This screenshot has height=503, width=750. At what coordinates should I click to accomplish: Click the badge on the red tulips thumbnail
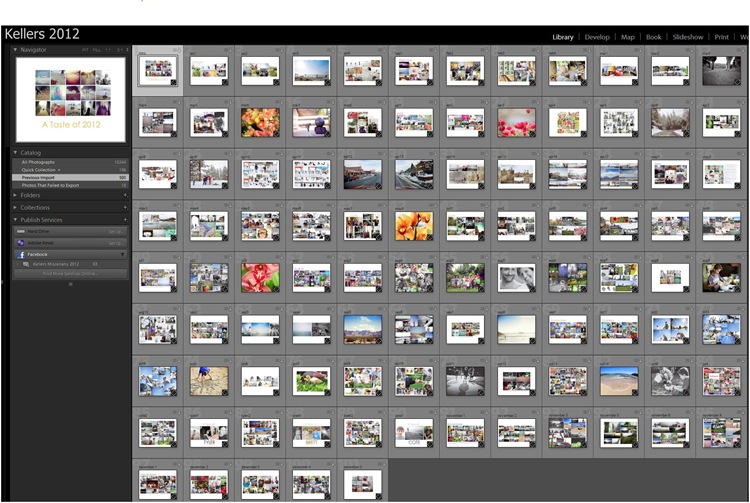click(532, 134)
